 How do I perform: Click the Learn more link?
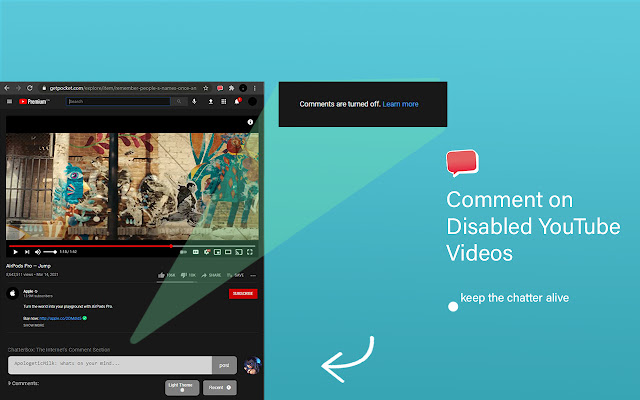(400, 104)
